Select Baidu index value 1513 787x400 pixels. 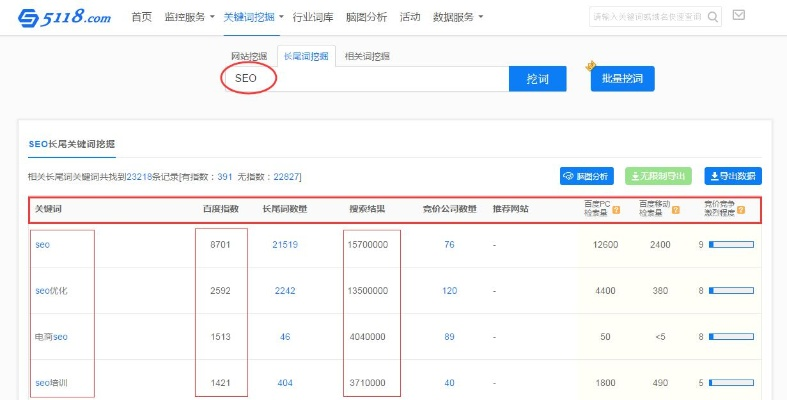point(220,337)
